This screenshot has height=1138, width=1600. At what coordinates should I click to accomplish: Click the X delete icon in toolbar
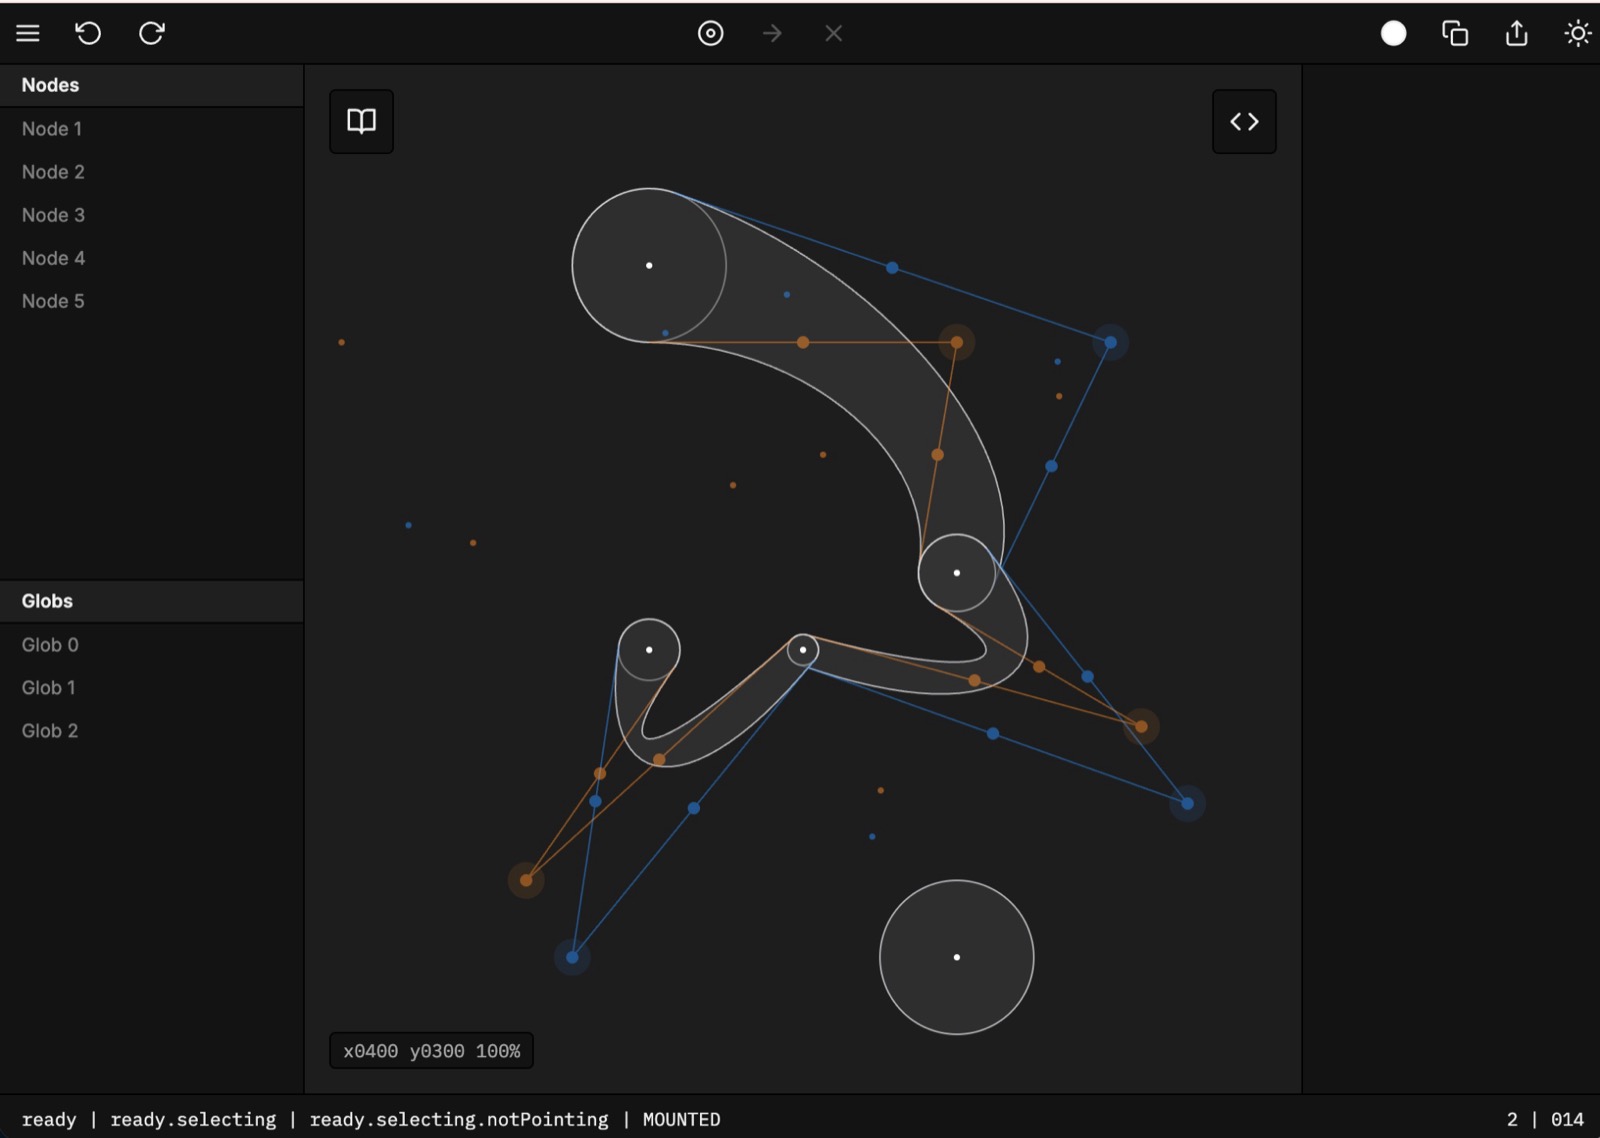pyautogui.click(x=834, y=33)
